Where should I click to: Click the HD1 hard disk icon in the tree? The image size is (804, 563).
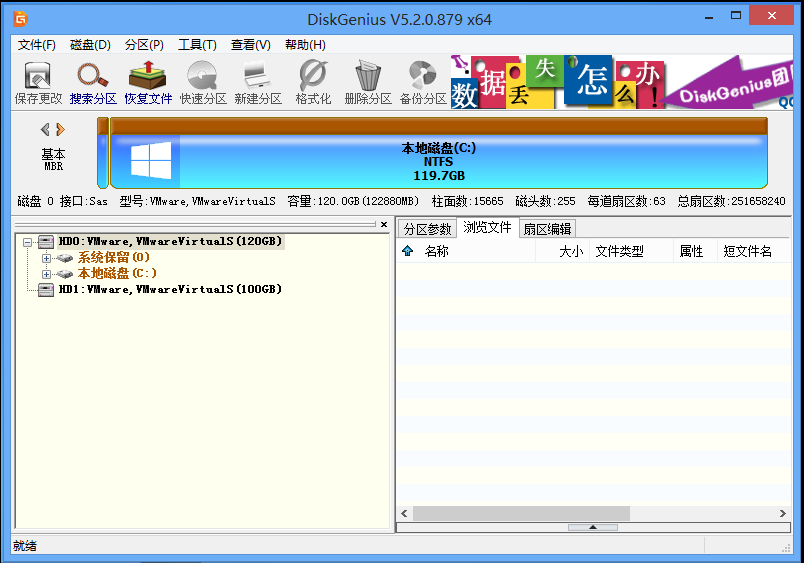coord(46,290)
